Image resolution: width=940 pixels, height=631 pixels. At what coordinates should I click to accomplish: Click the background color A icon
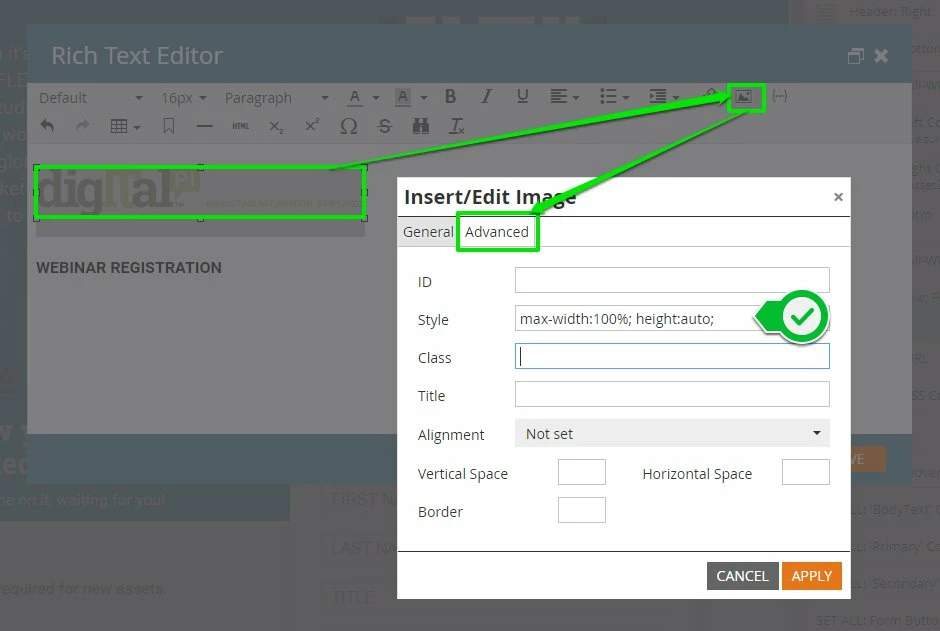[x=403, y=97]
